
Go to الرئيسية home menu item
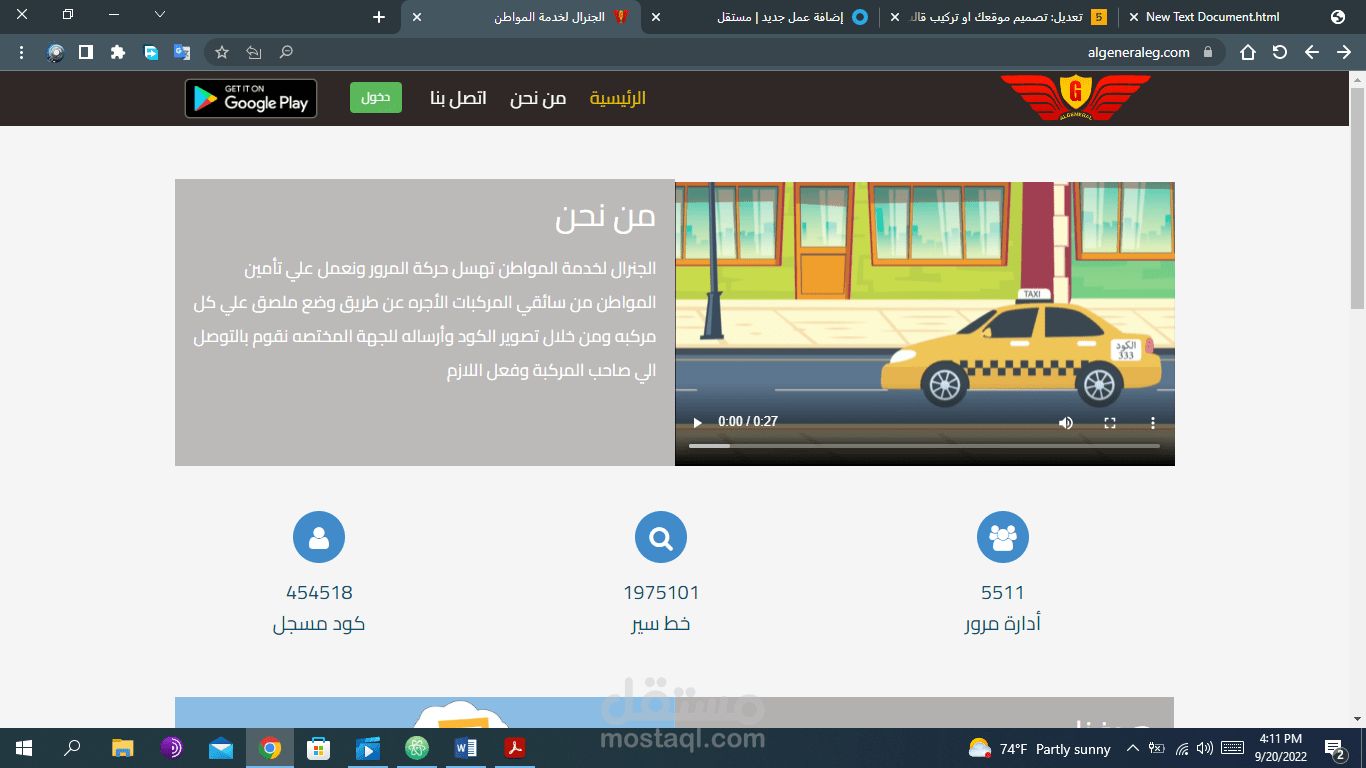point(617,98)
